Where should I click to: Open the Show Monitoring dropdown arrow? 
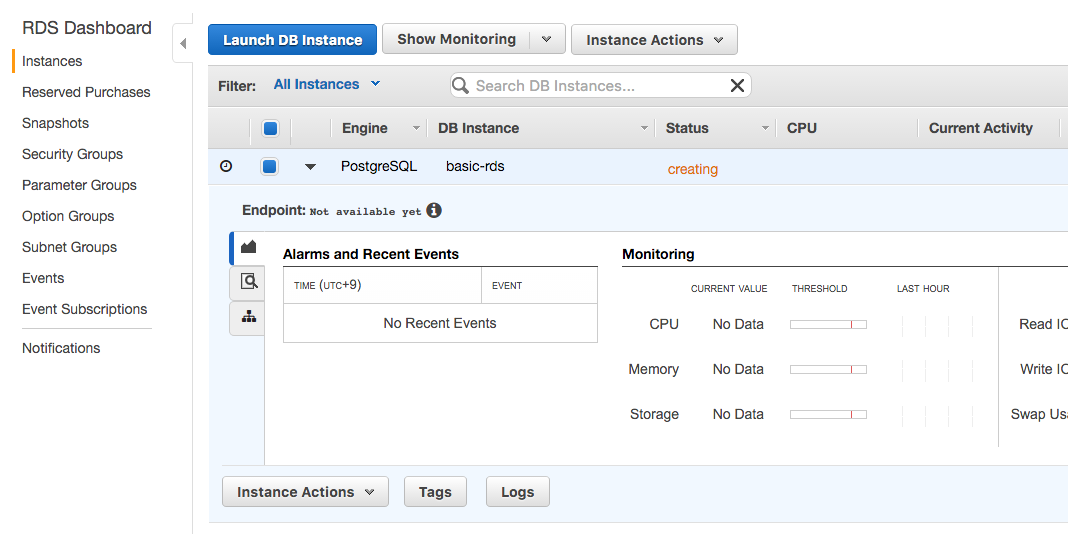[547, 39]
